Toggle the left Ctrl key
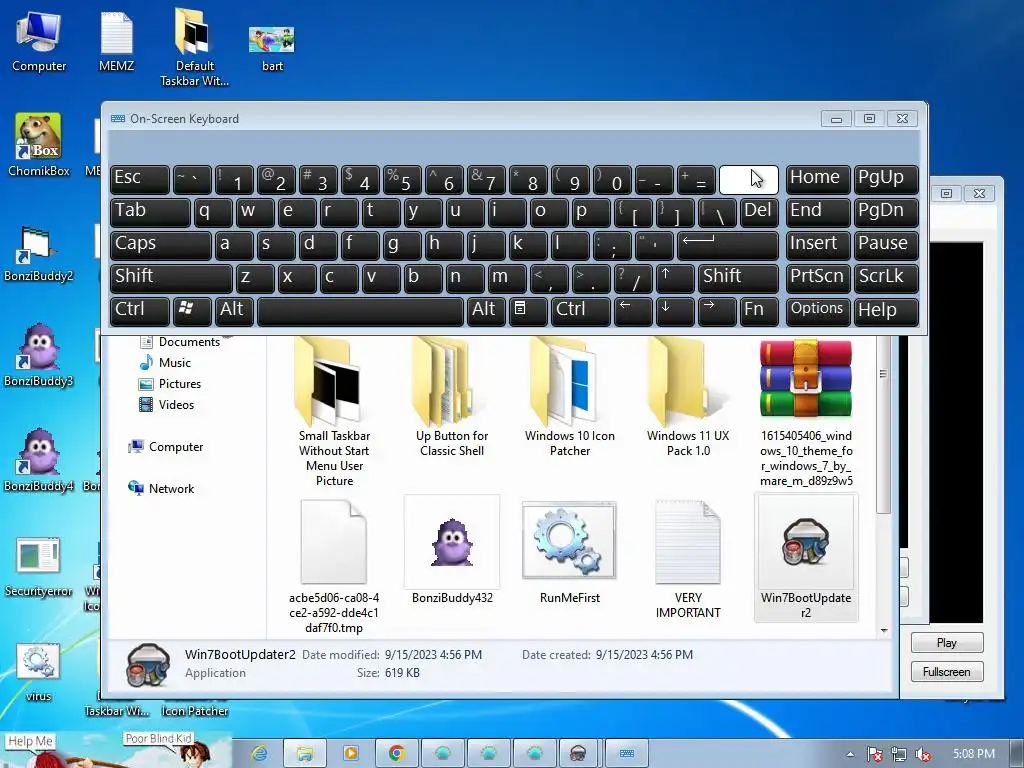 pos(140,310)
